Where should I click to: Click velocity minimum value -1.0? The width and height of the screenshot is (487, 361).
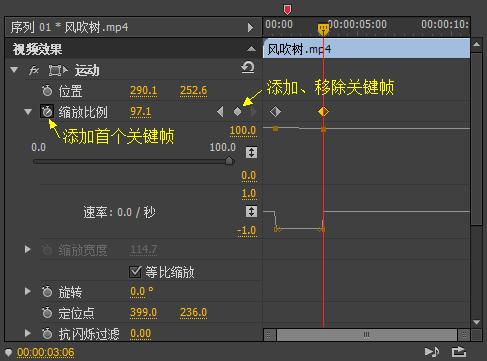click(x=246, y=230)
